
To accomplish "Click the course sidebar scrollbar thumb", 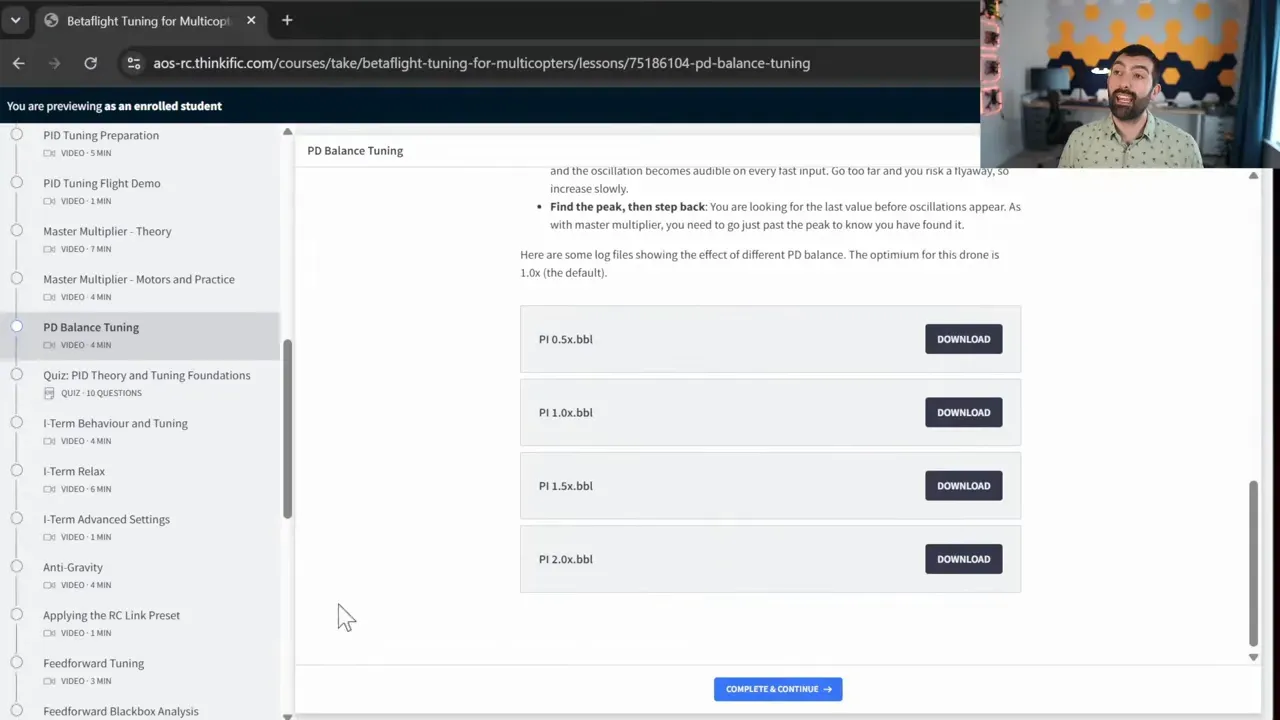I will pyautogui.click(x=287, y=429).
